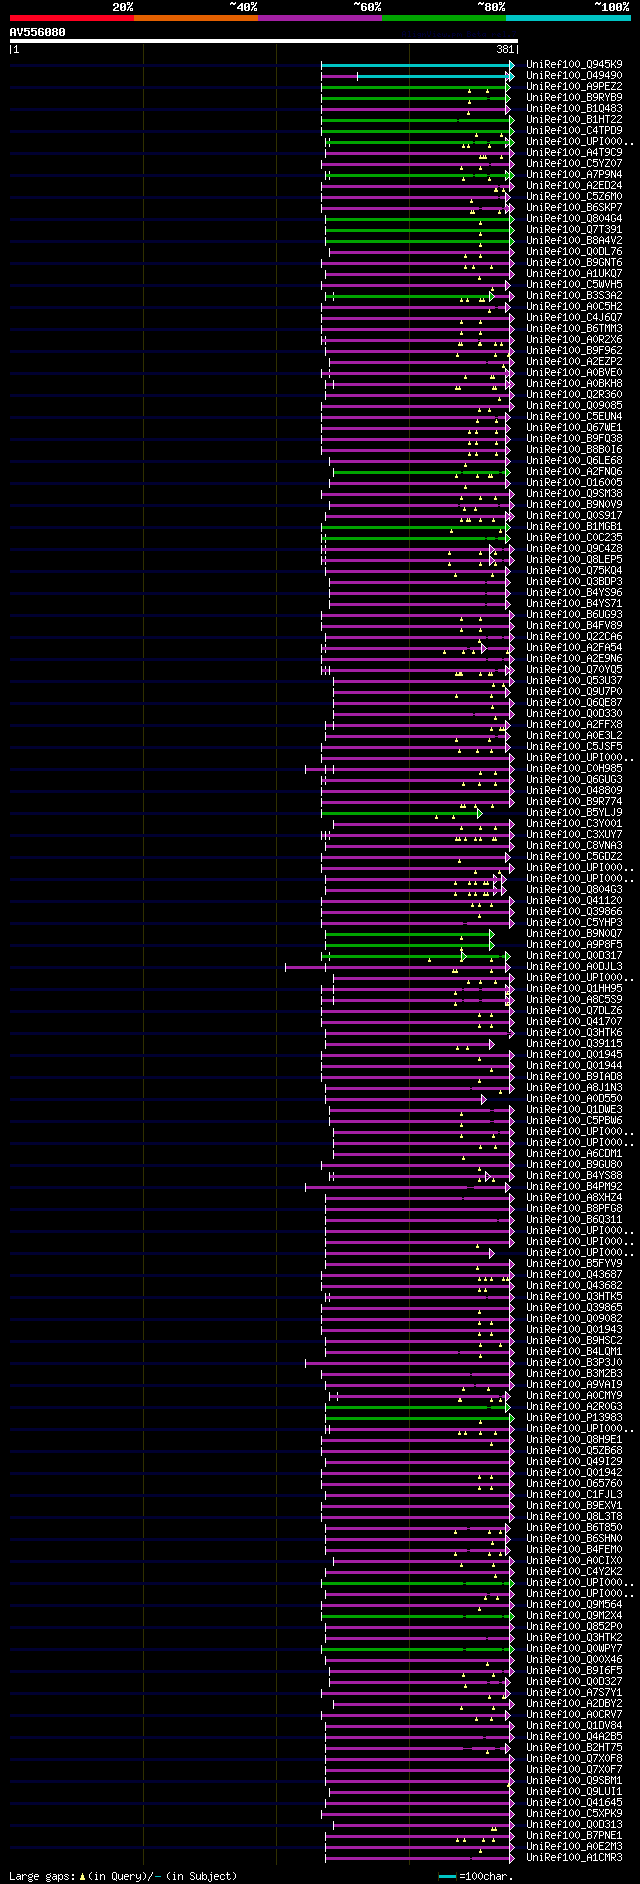Select hit label UniRef100_C5Z6M0

tap(574, 196)
